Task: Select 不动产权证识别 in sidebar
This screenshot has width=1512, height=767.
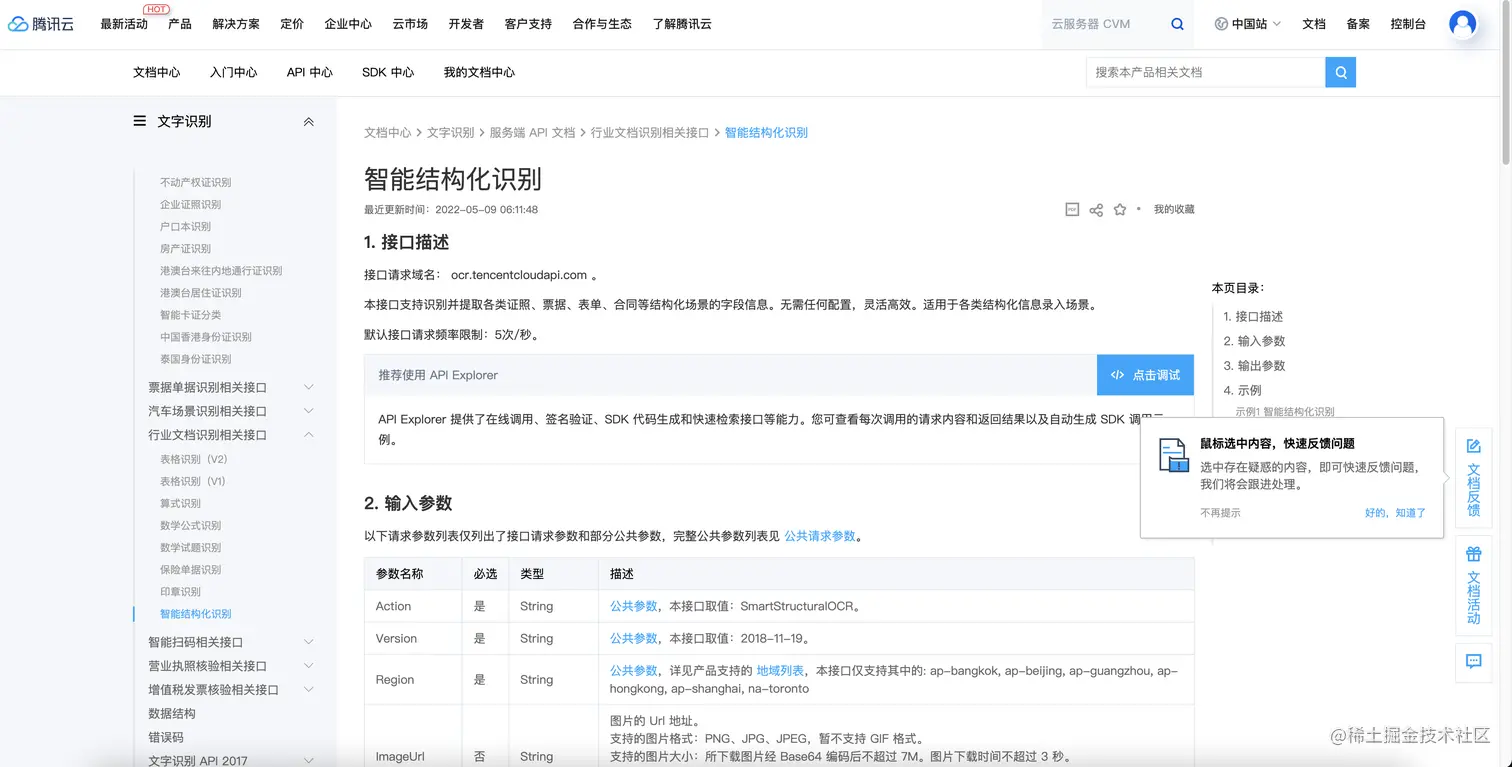Action: click(x=196, y=182)
